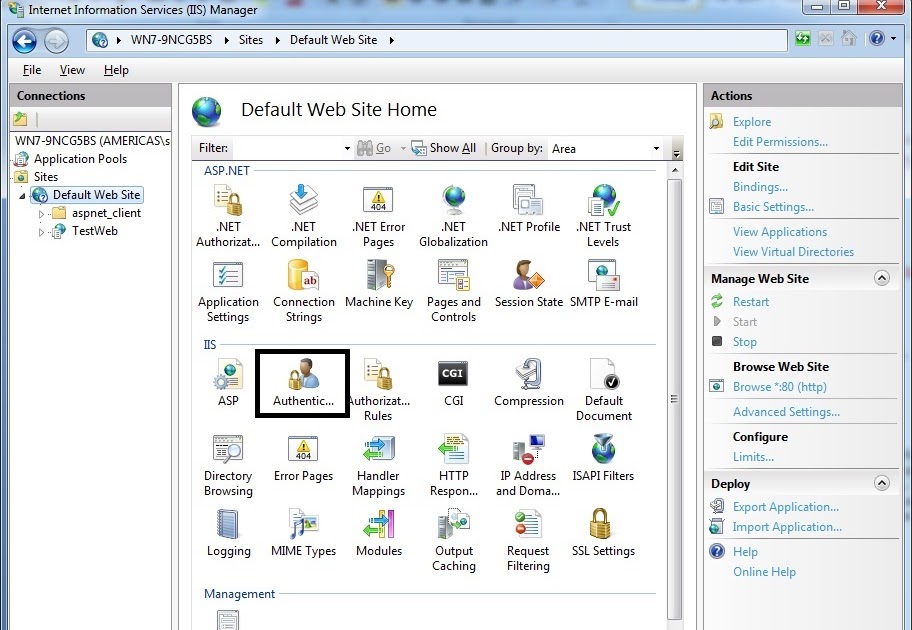Screen dimensions: 912x630
Task: Collapse the Manage Web Site section
Action: pos(881,277)
